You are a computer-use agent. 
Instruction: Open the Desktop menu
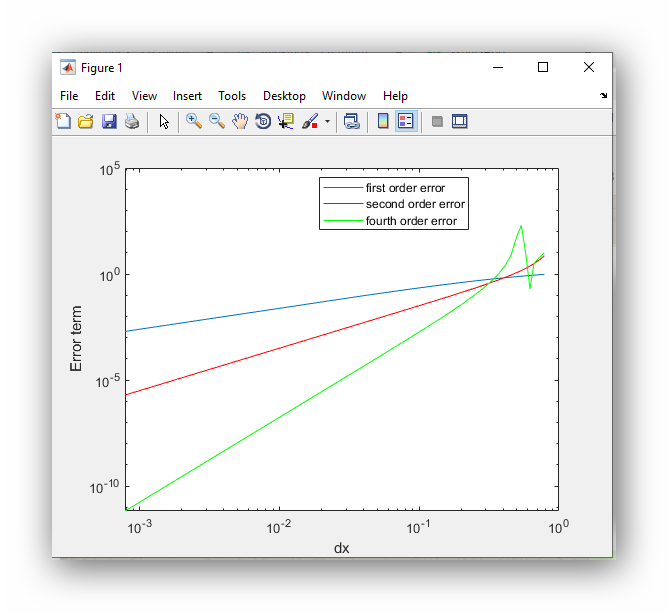[284, 96]
